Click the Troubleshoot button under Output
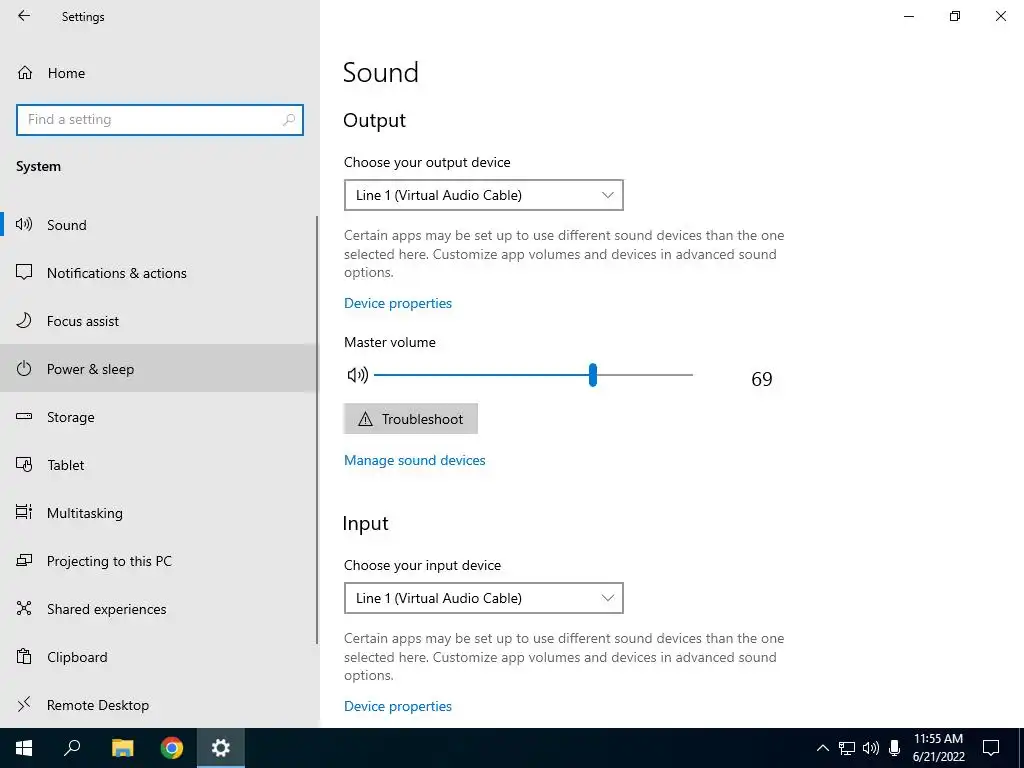Image resolution: width=1024 pixels, height=768 pixels. 411,419
